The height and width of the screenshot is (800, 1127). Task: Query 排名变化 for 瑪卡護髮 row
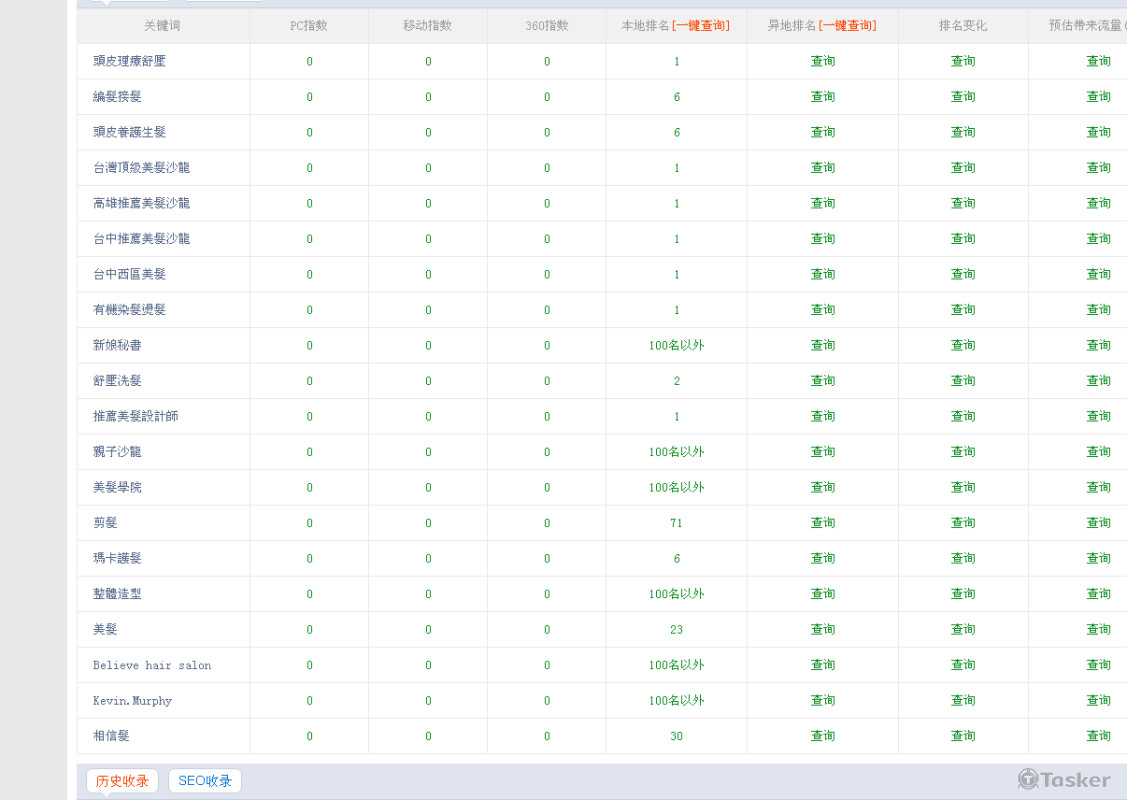tap(962, 559)
